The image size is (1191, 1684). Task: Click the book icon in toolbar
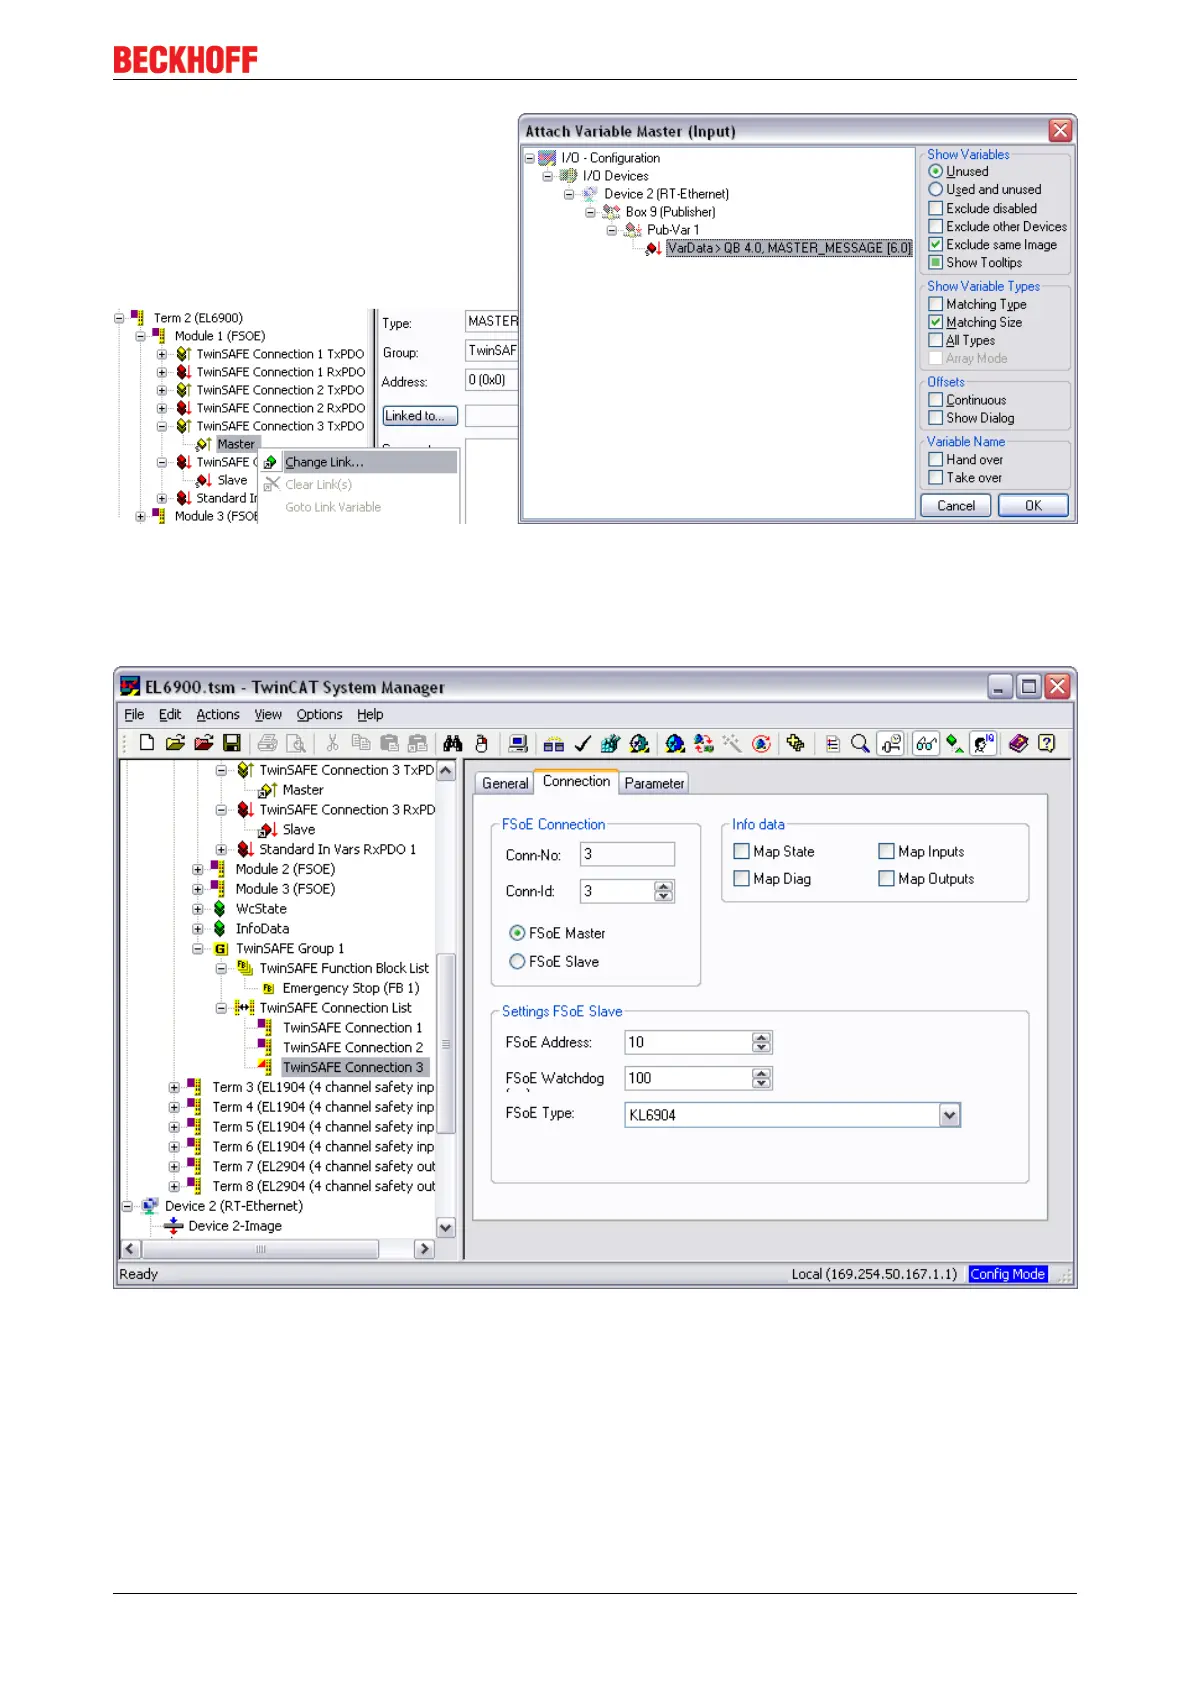(1018, 743)
